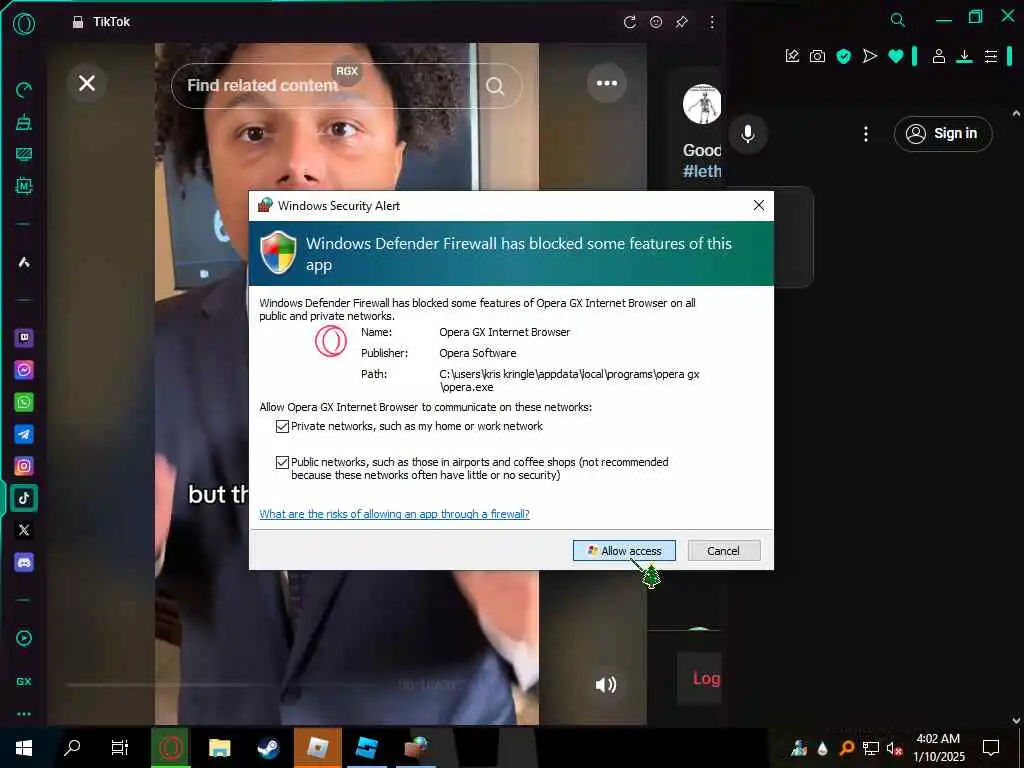Viewport: 1024px width, 768px height.
Task: Open TikTok panel's vertical three-dots menu
Action: pos(712,22)
